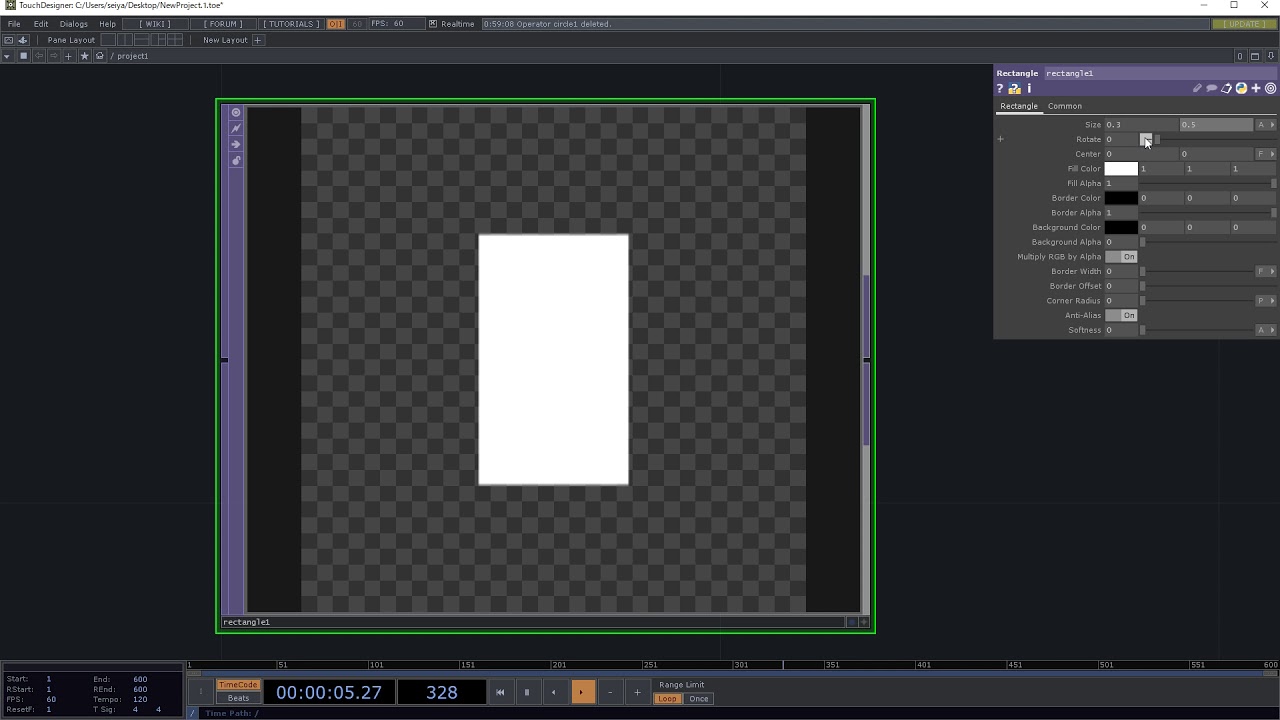The height and width of the screenshot is (720, 1280).
Task: Open the FORUM link
Action: tap(224, 24)
